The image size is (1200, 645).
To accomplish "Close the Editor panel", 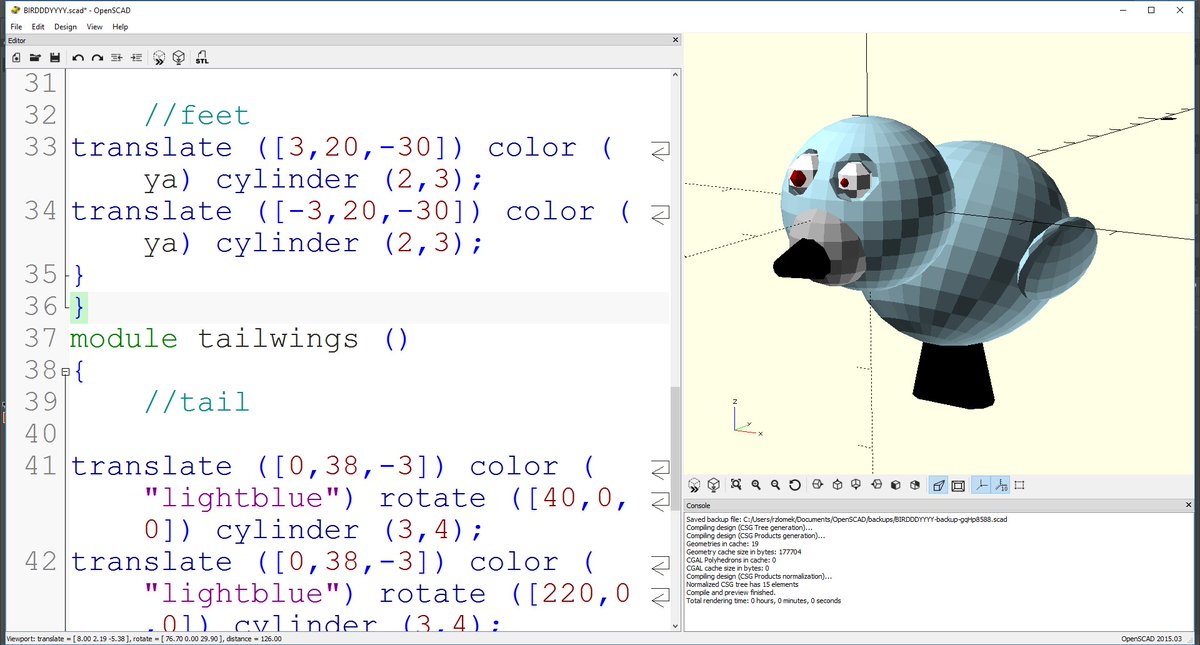I will (x=673, y=41).
